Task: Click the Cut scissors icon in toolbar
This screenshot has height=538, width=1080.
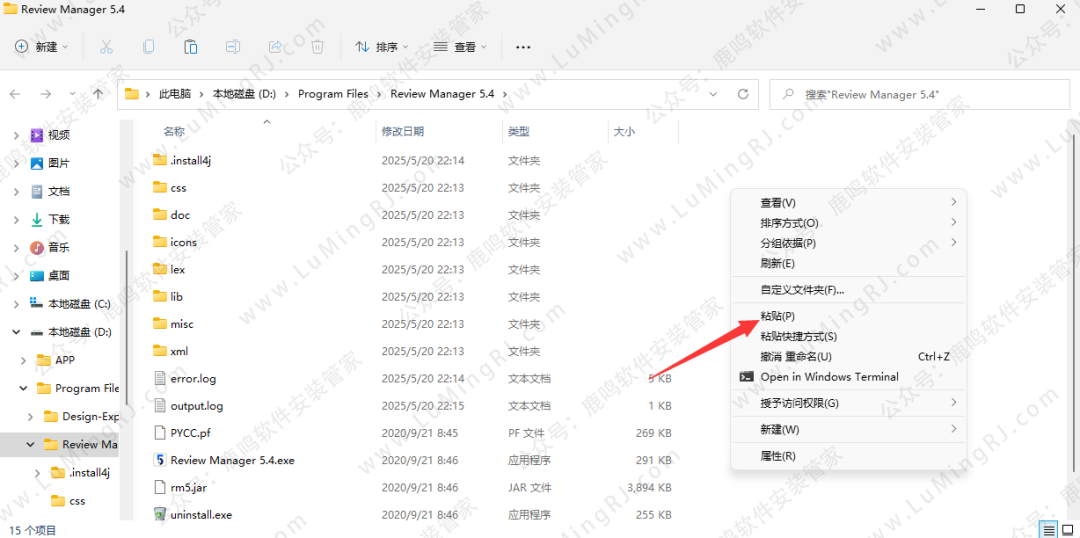Action: coord(106,47)
